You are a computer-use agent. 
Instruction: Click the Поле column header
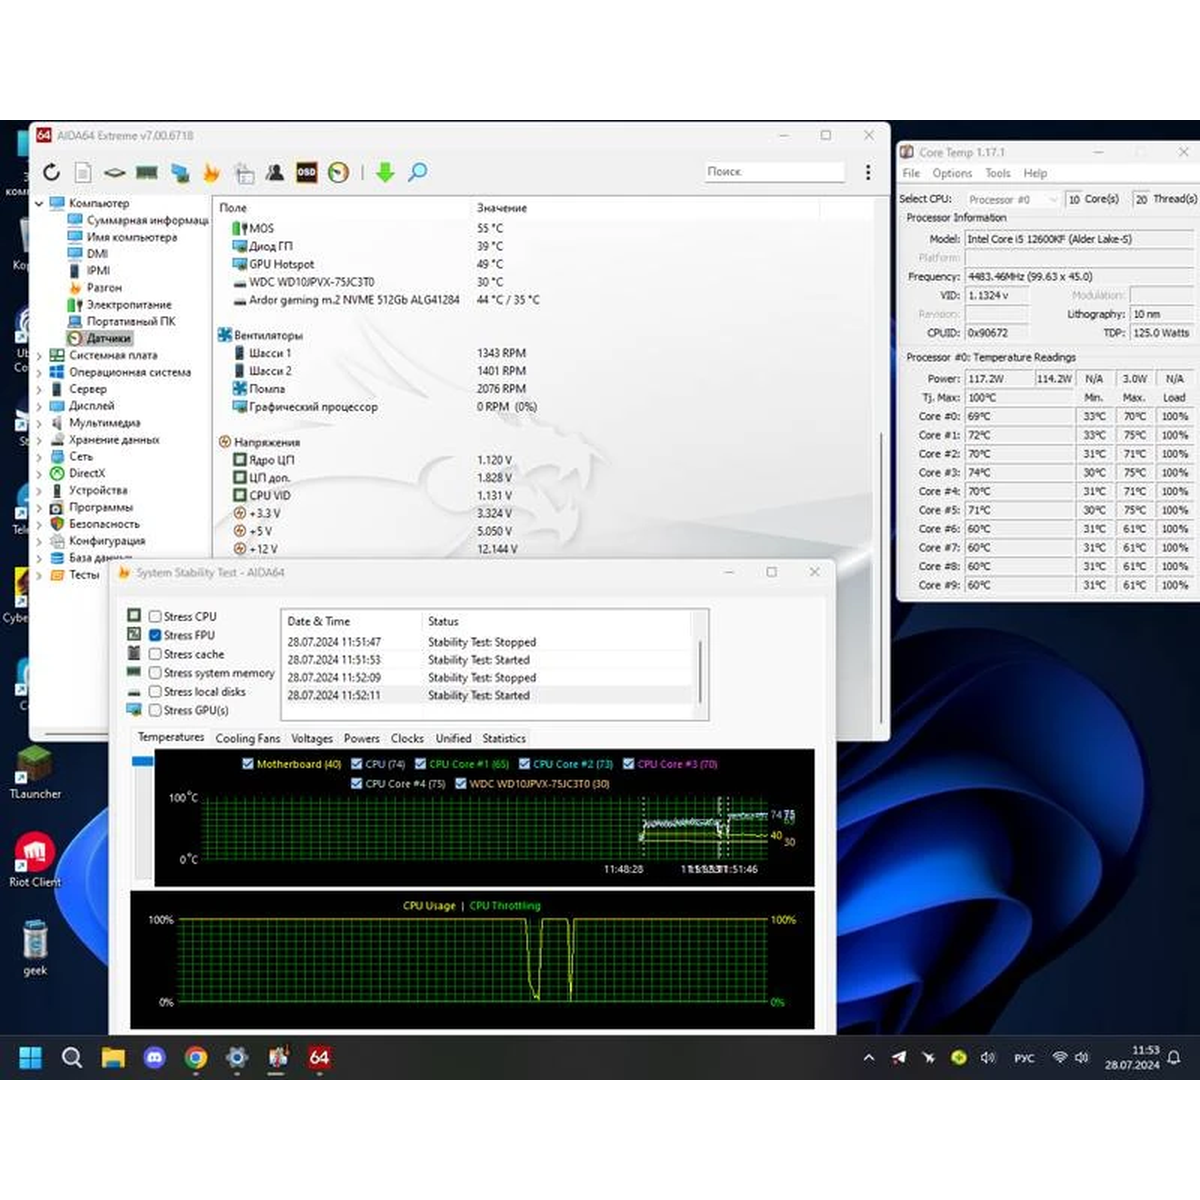click(233, 208)
